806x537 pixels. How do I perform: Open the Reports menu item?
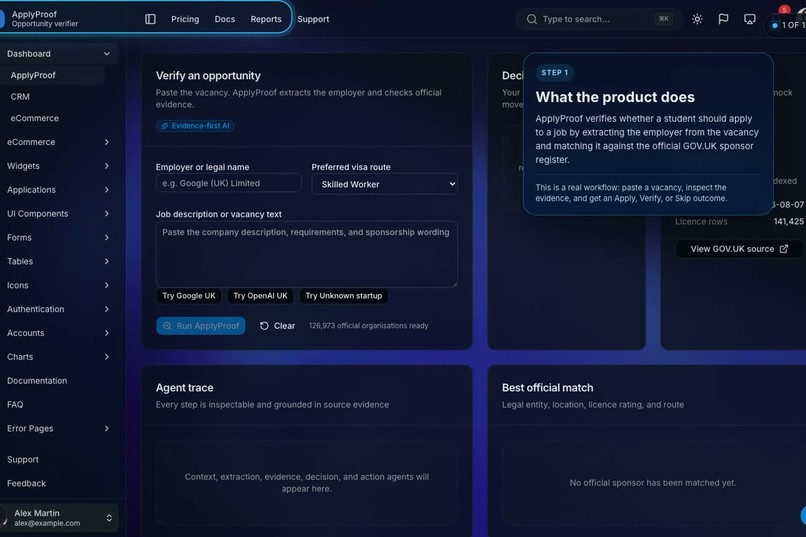(x=266, y=19)
